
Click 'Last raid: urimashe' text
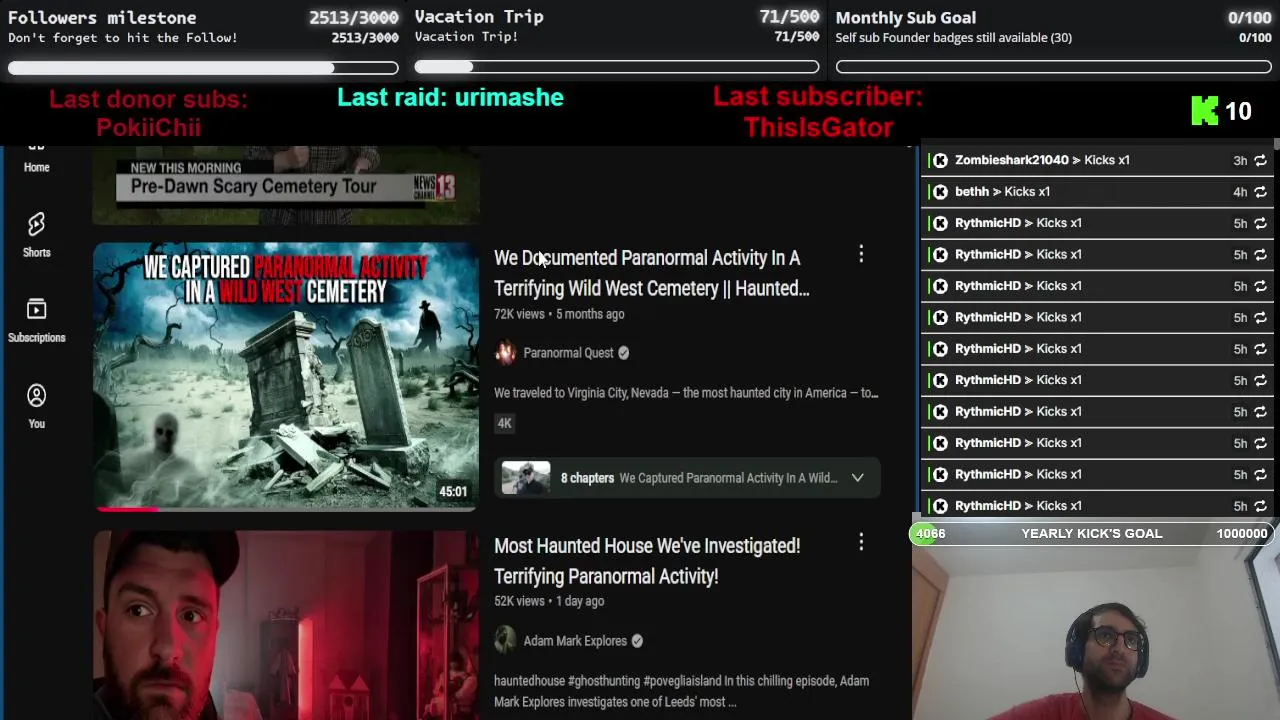(x=450, y=97)
